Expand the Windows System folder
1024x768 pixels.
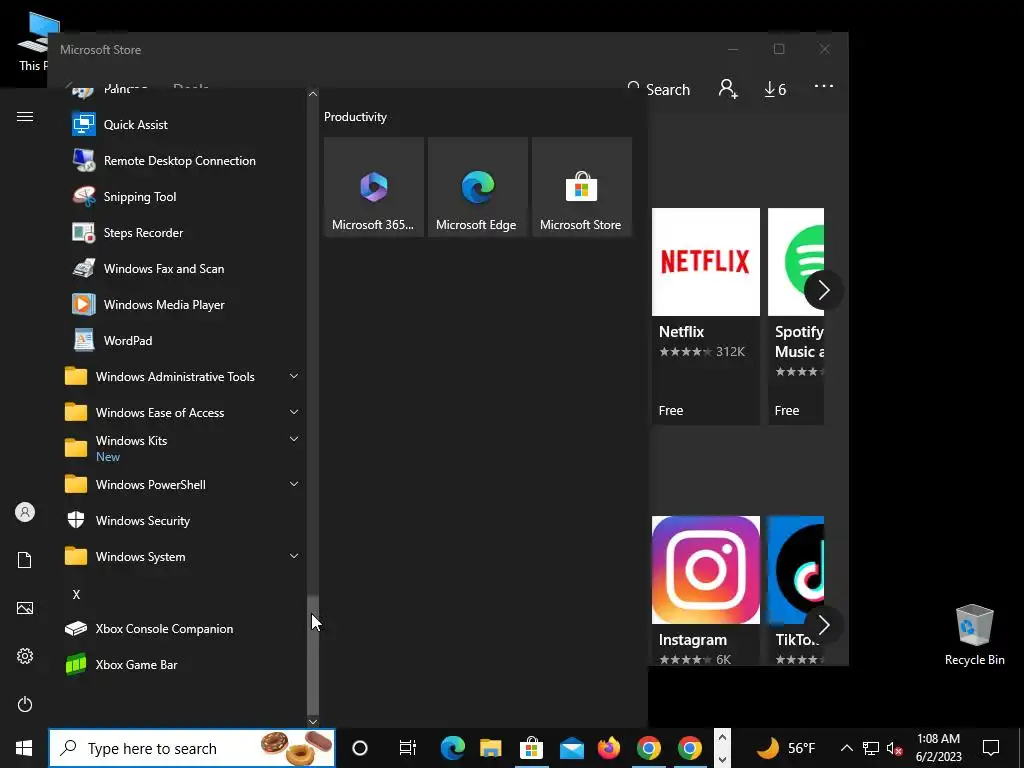(x=183, y=556)
